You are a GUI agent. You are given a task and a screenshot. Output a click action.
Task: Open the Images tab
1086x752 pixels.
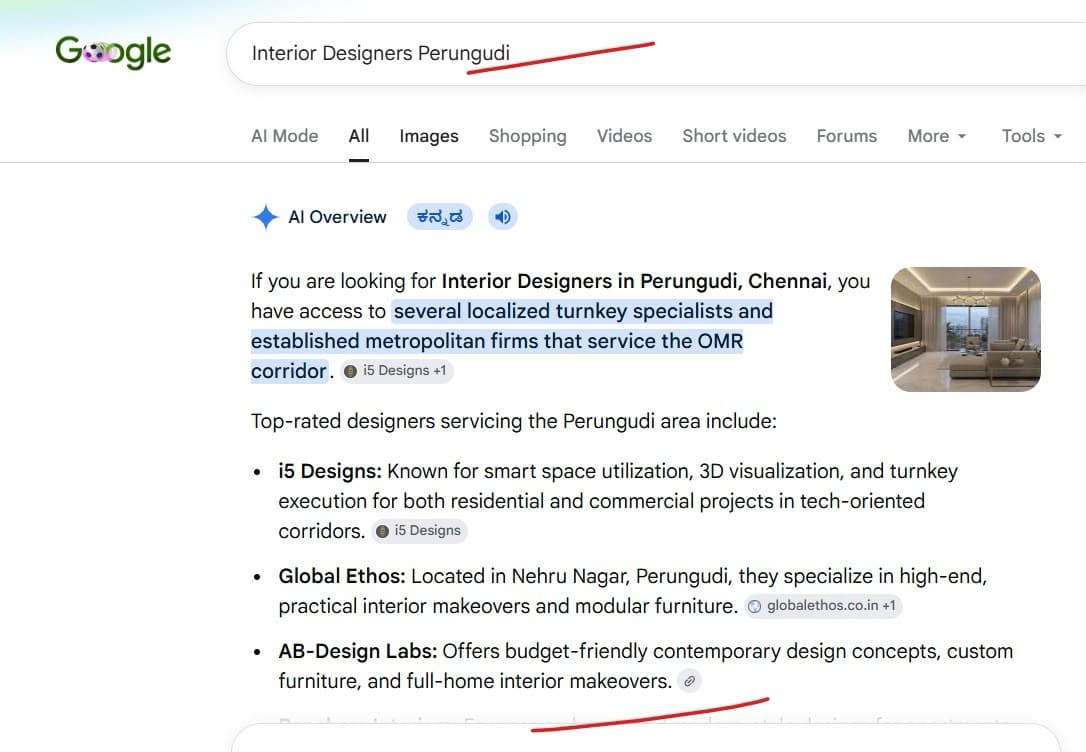429,136
